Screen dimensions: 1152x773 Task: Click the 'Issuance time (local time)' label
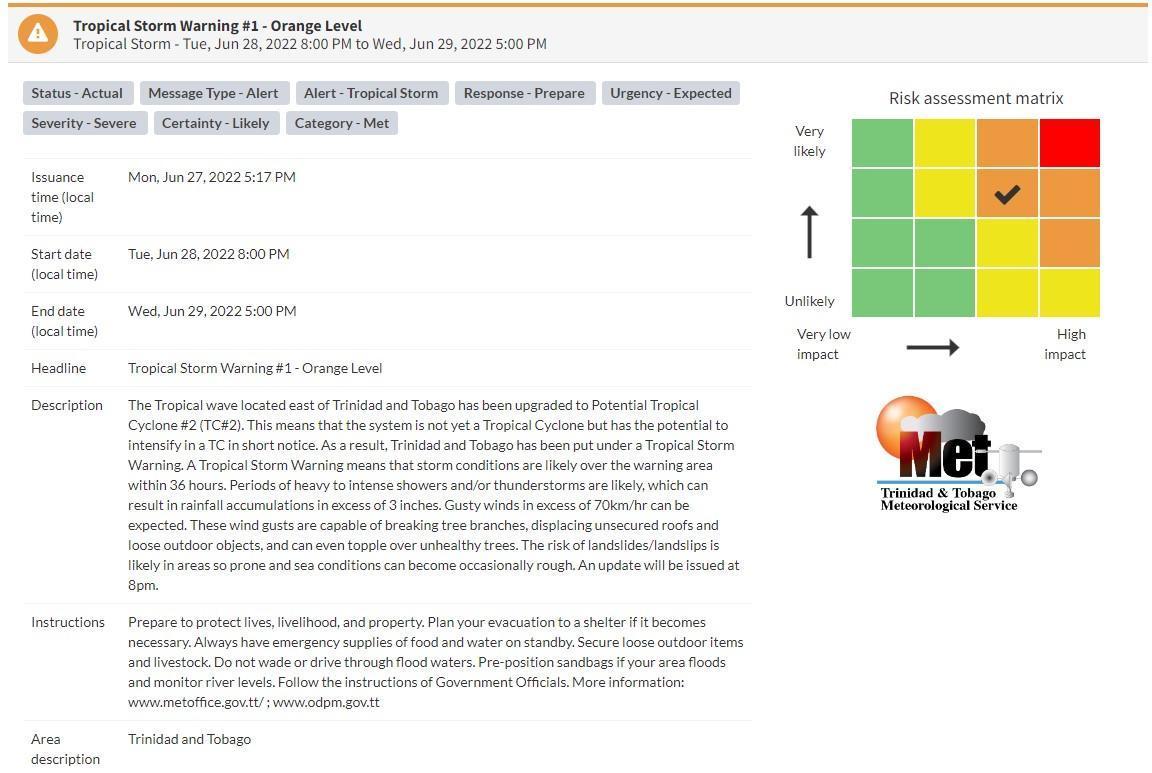(x=62, y=197)
